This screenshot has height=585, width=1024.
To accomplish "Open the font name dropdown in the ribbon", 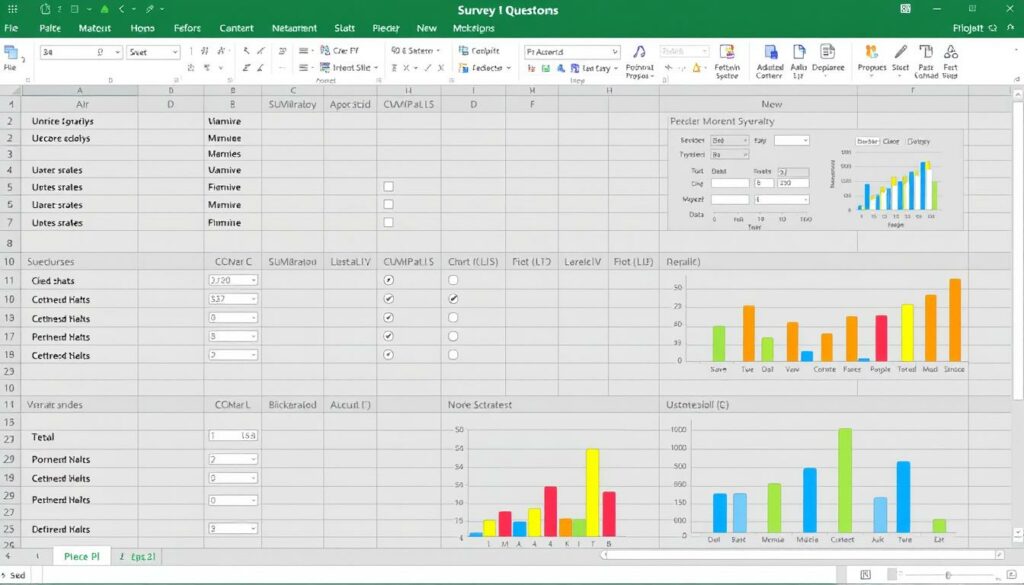I will click(118, 52).
